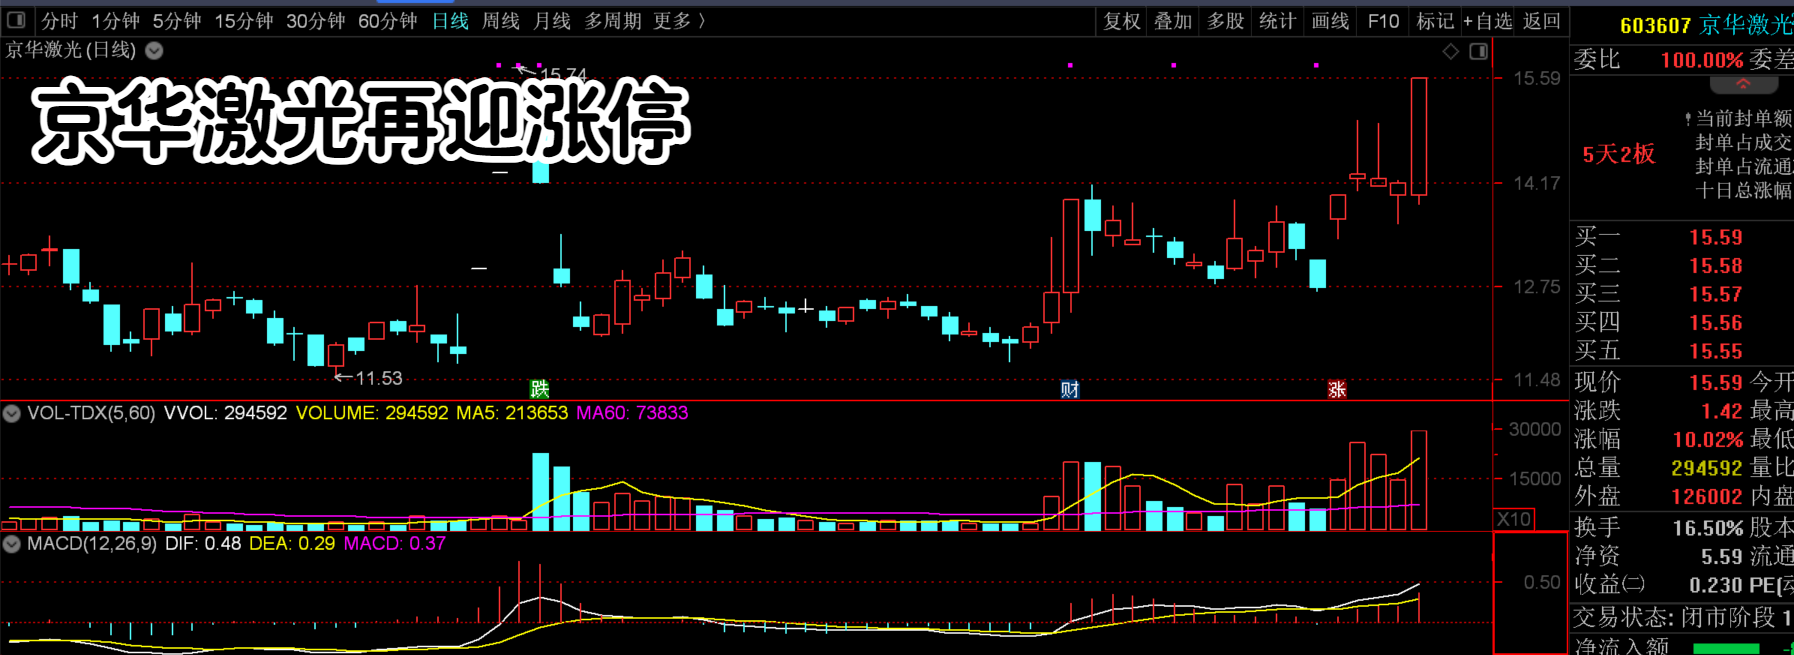Click the 京华激光 stock name in quote panel

point(1746,25)
